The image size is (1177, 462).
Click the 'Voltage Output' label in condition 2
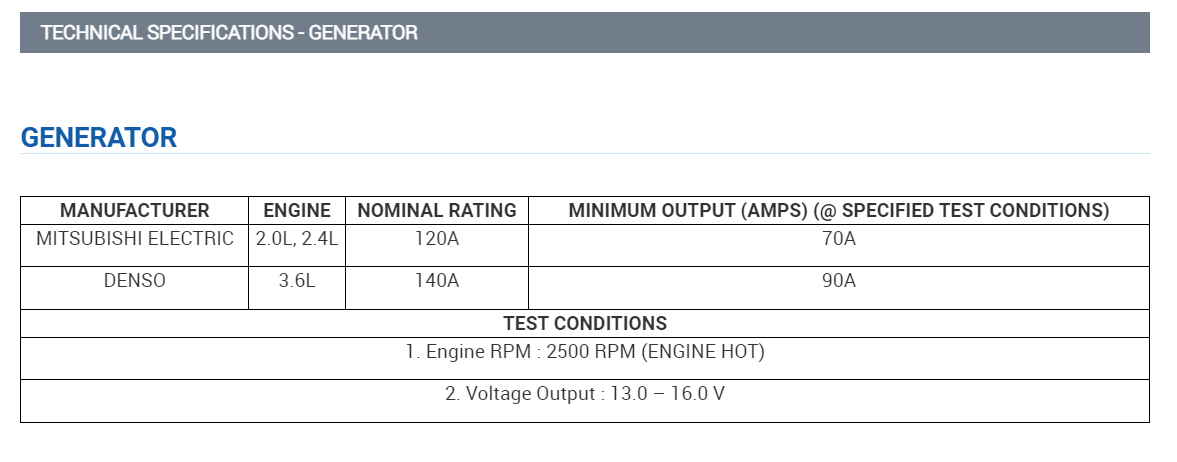point(532,394)
